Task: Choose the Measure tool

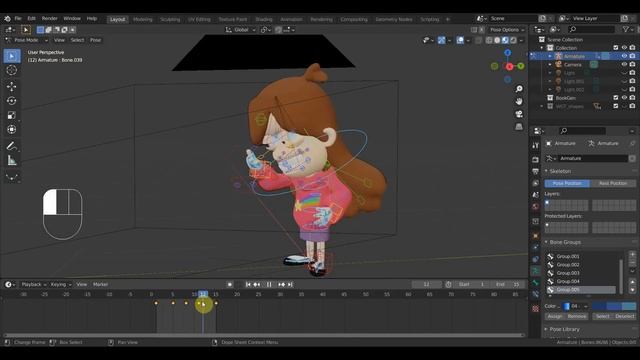Action: (12, 160)
